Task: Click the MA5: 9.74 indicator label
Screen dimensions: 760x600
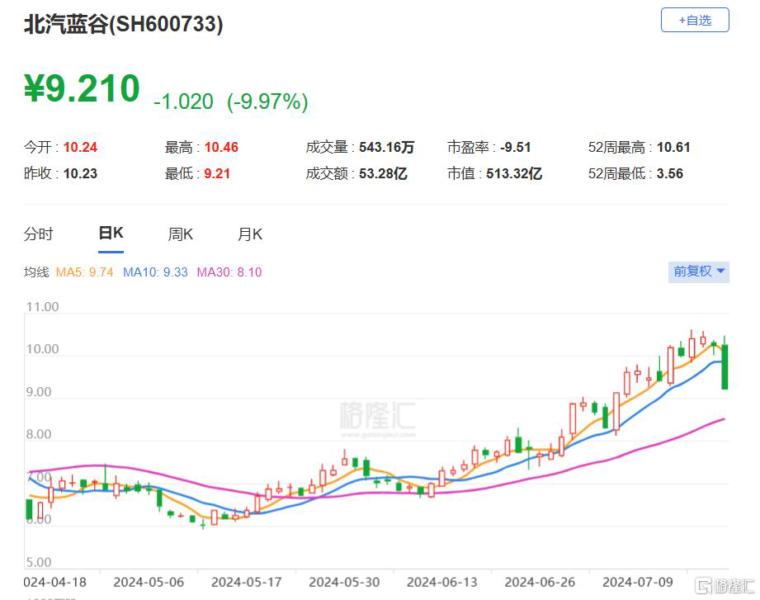Action: 84,272
